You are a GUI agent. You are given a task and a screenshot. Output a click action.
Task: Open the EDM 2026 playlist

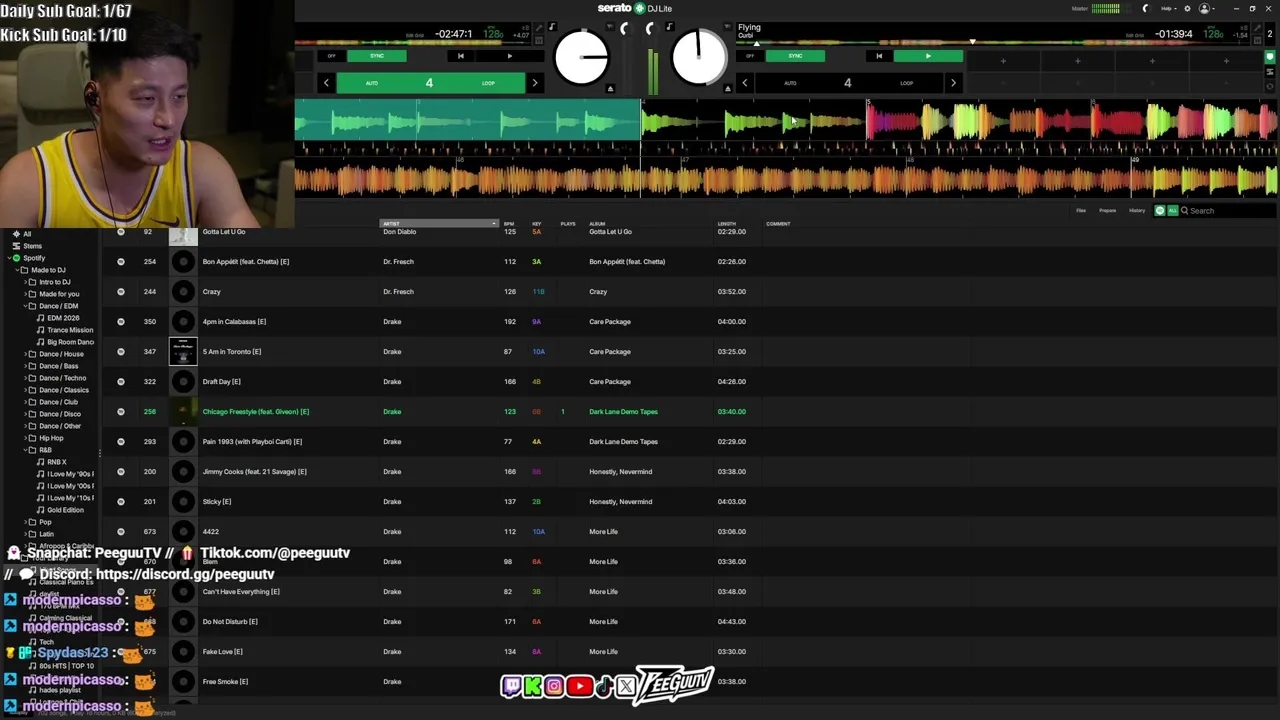coord(63,318)
